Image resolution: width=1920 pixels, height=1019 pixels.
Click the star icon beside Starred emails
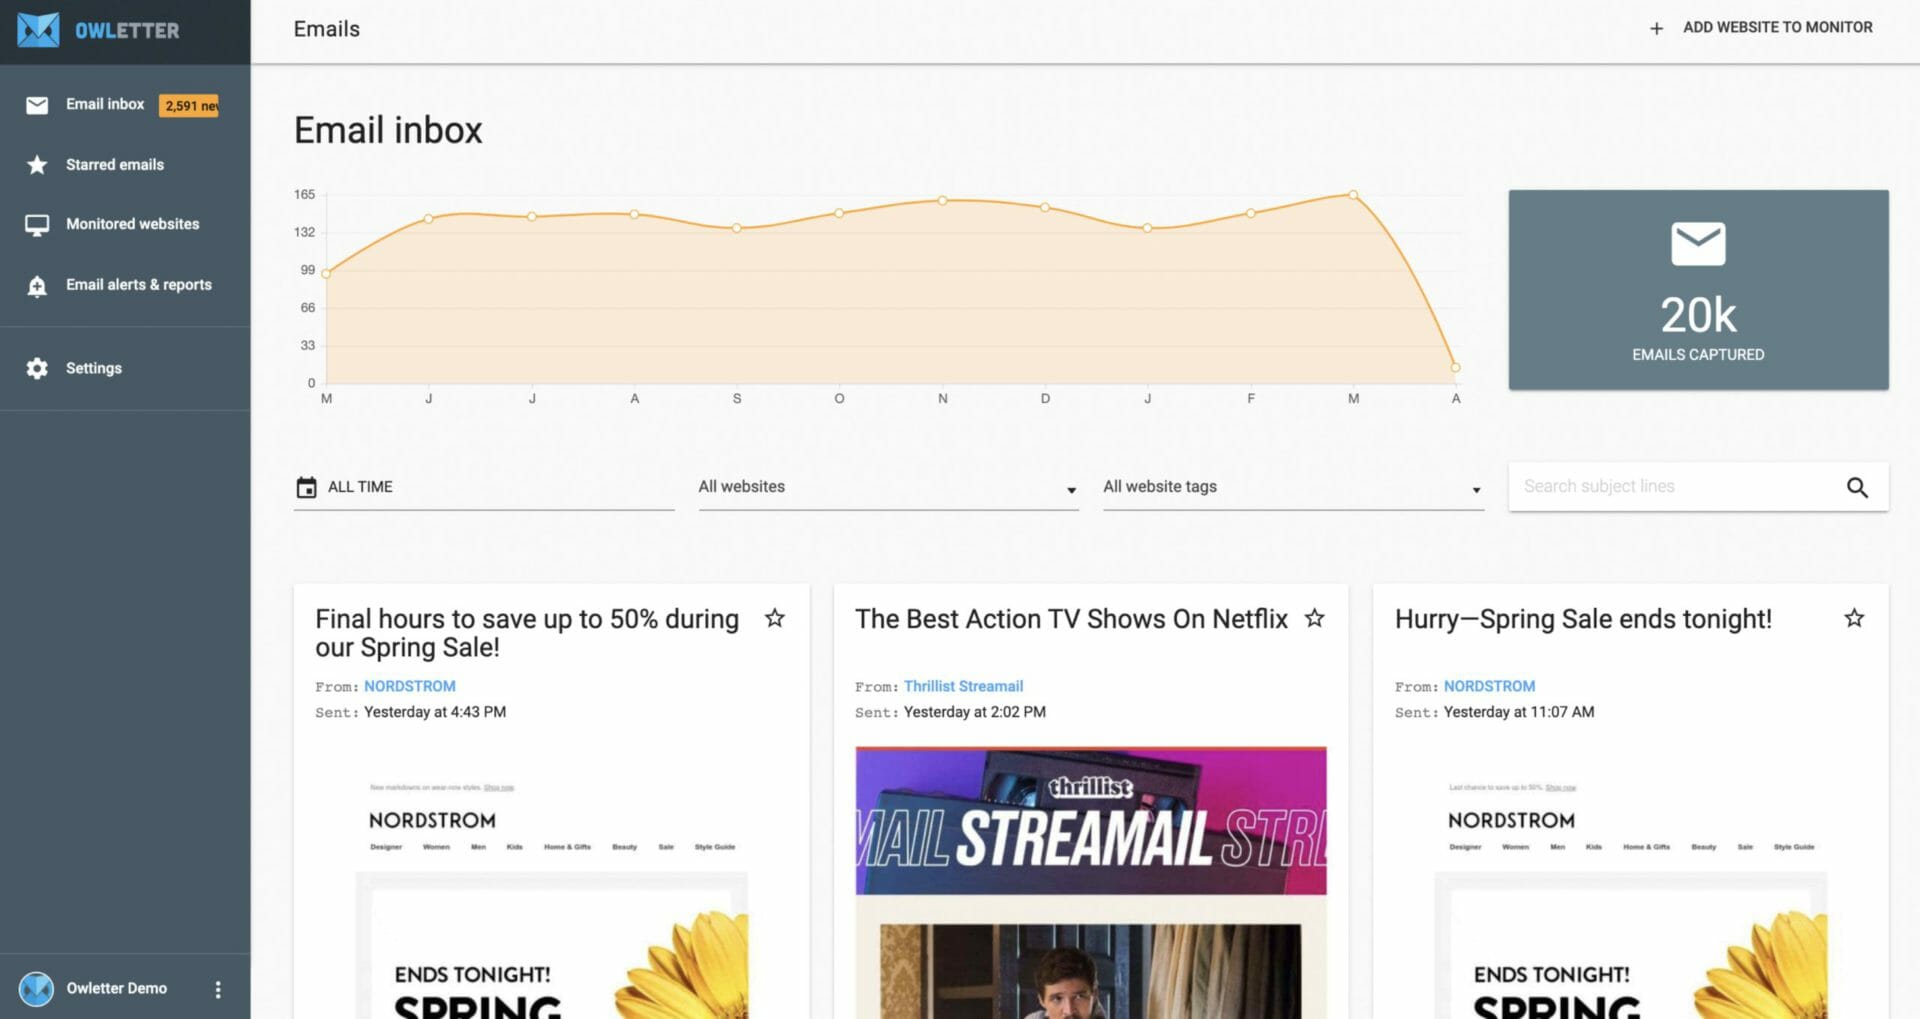37,165
